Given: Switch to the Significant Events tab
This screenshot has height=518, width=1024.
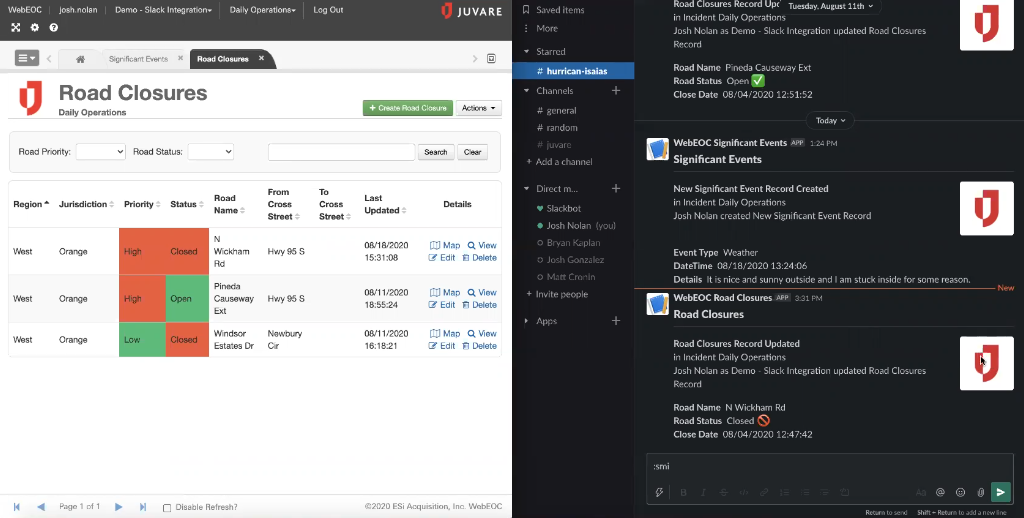Looking at the screenshot, I should [138, 59].
